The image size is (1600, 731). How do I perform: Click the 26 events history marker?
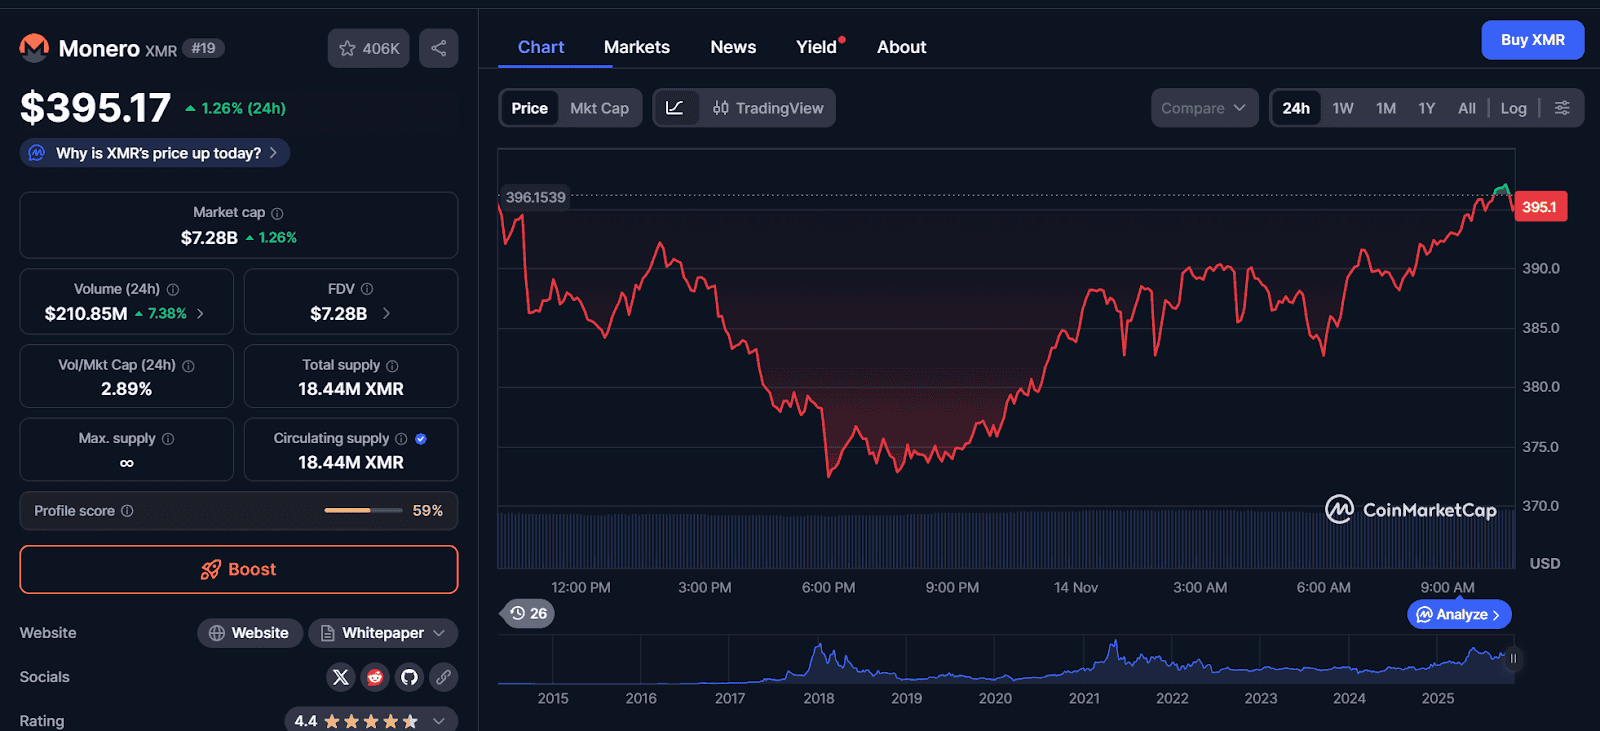tap(527, 613)
